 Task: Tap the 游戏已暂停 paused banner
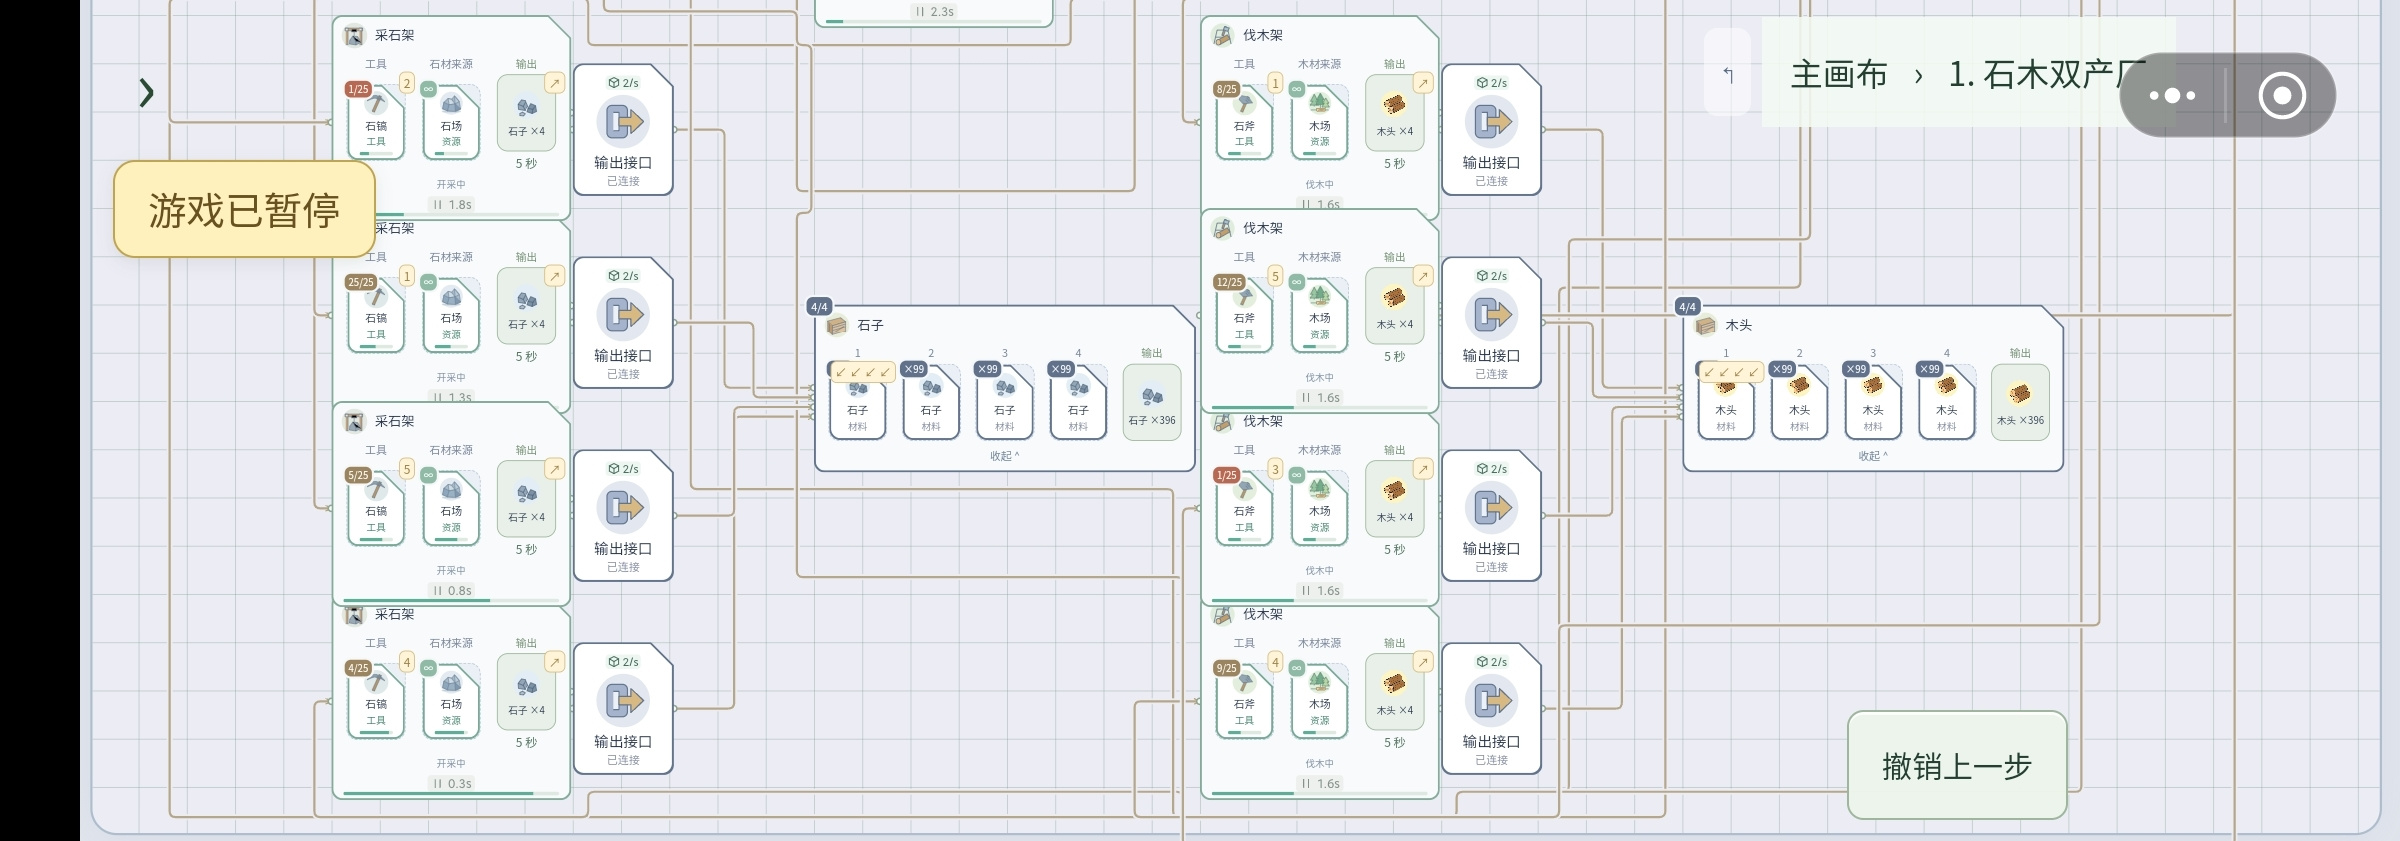coord(244,210)
